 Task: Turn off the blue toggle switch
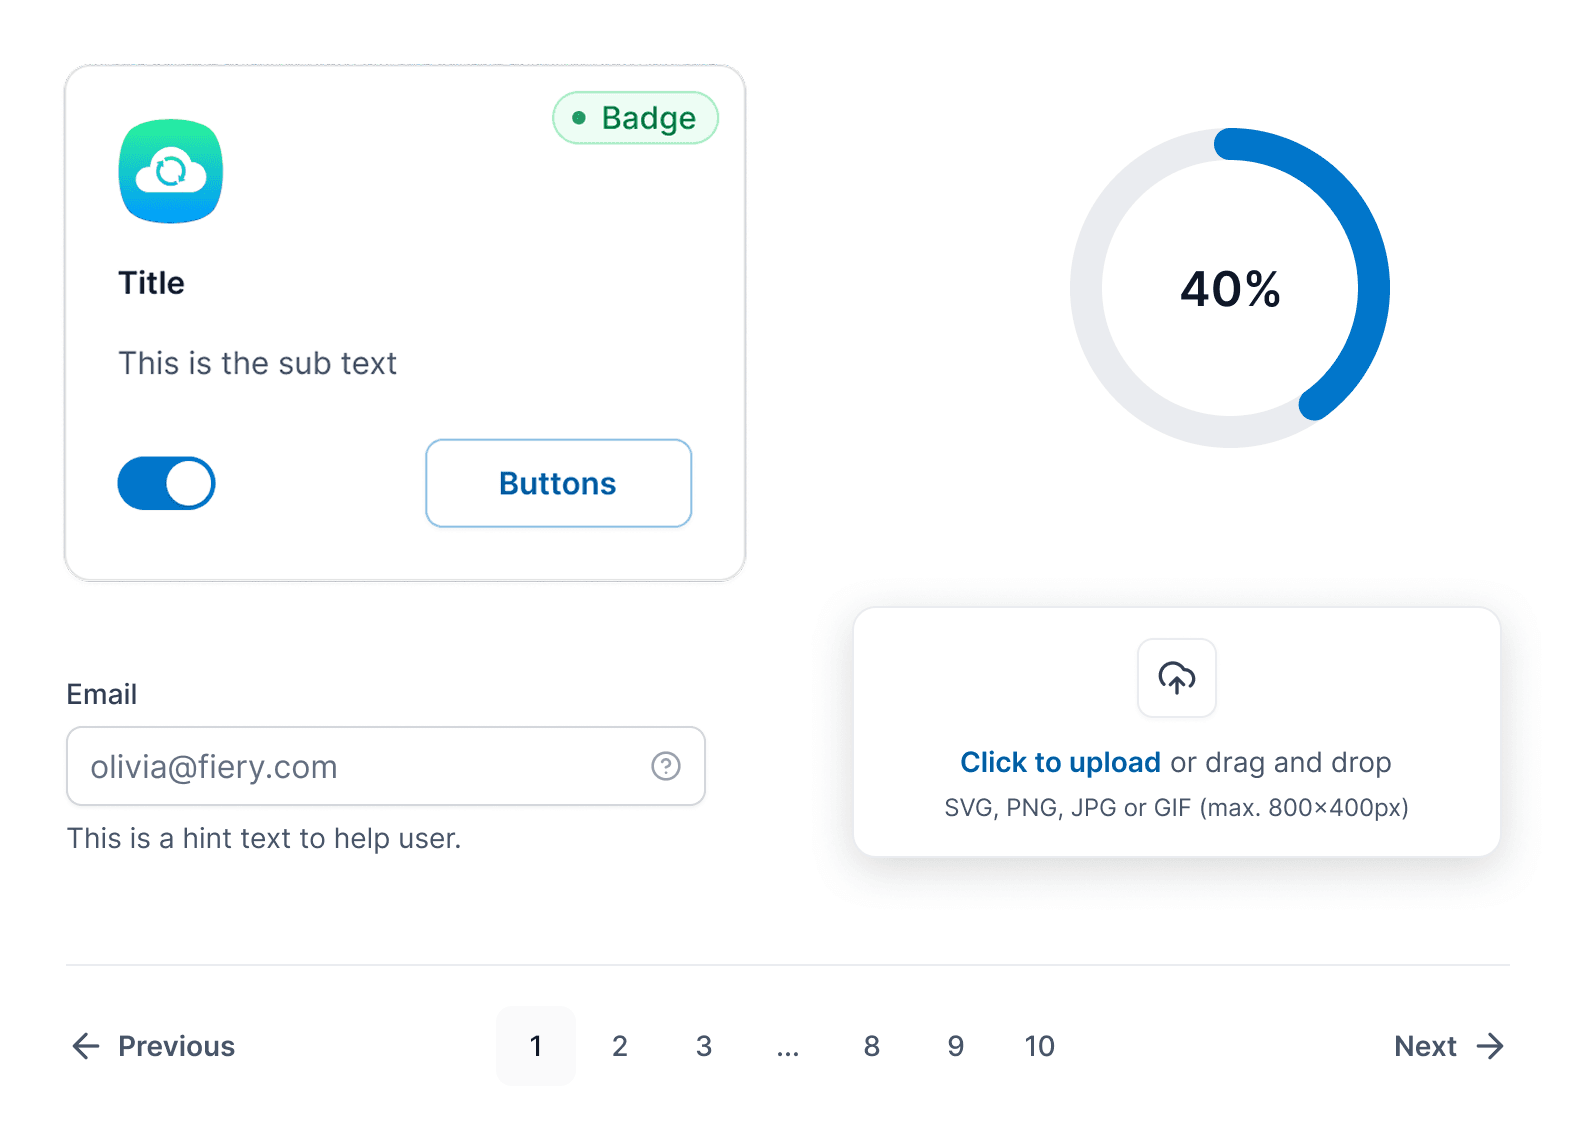point(167,483)
